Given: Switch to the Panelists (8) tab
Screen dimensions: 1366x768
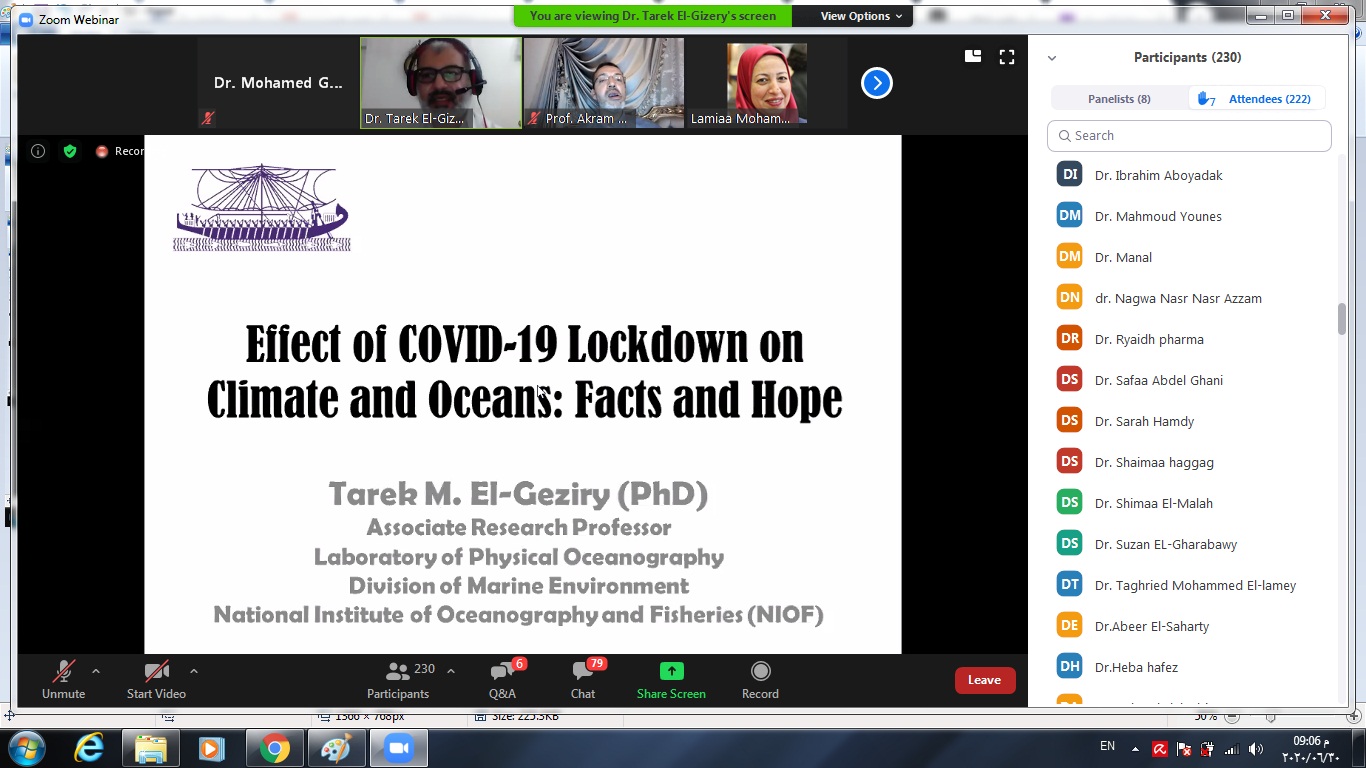Looking at the screenshot, I should [x=1119, y=98].
